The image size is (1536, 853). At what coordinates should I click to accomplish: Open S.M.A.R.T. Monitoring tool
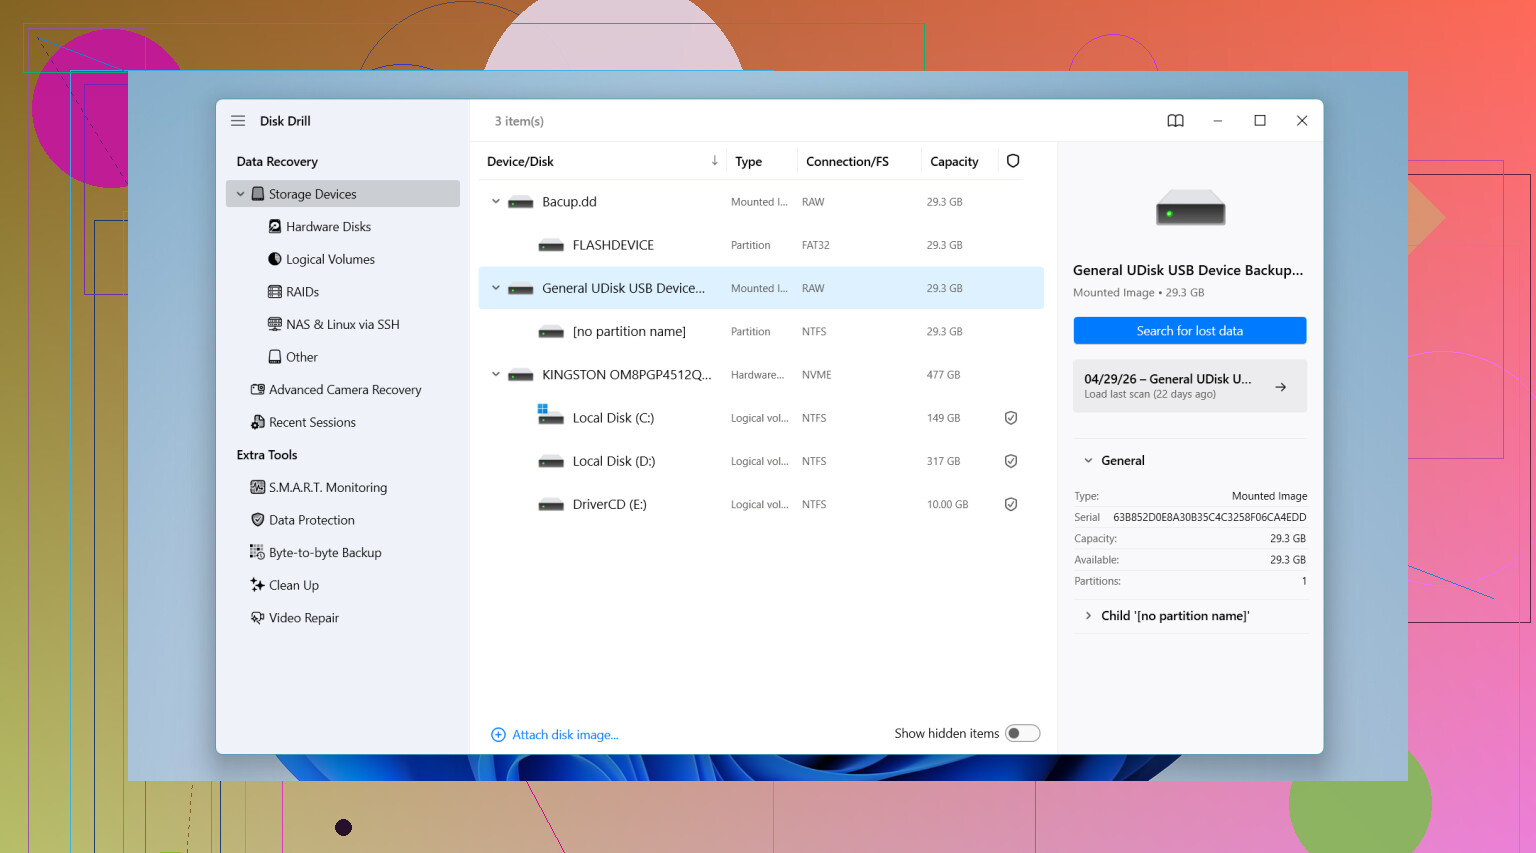point(327,487)
